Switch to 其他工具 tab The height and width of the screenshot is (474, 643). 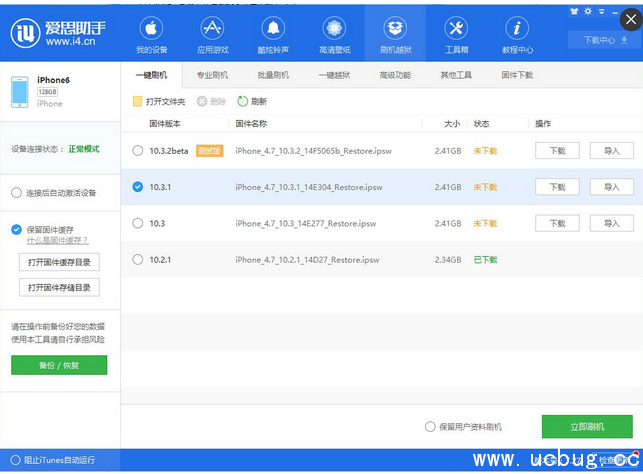[x=456, y=75]
